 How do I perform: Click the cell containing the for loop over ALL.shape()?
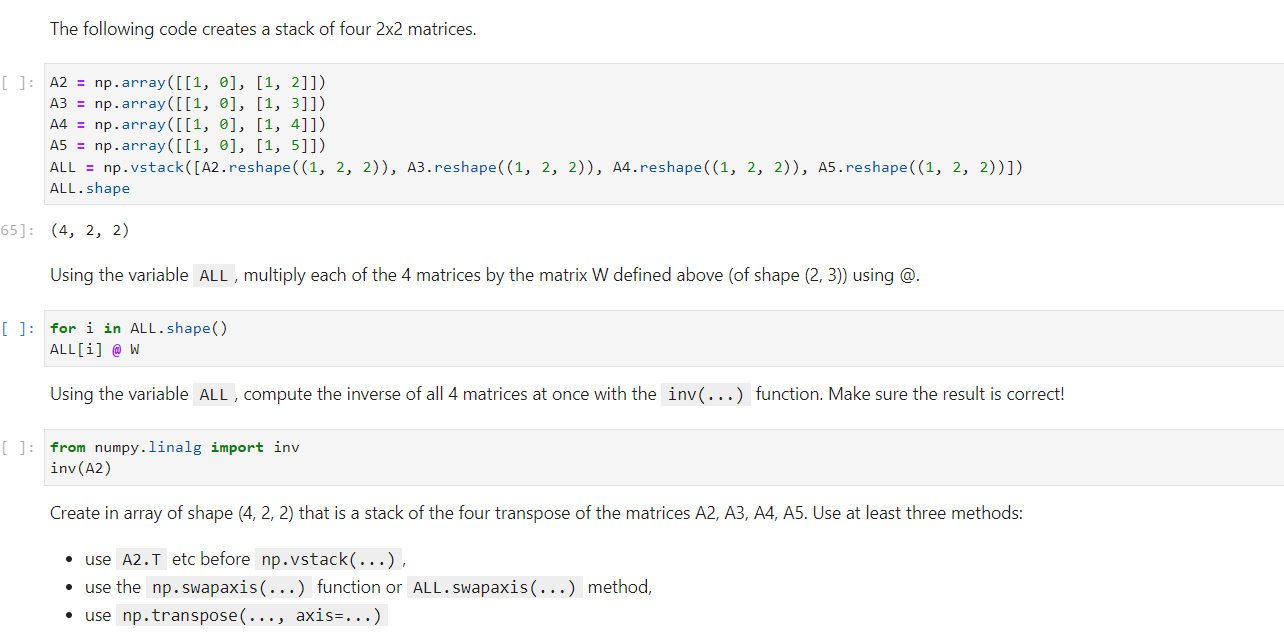point(400,339)
